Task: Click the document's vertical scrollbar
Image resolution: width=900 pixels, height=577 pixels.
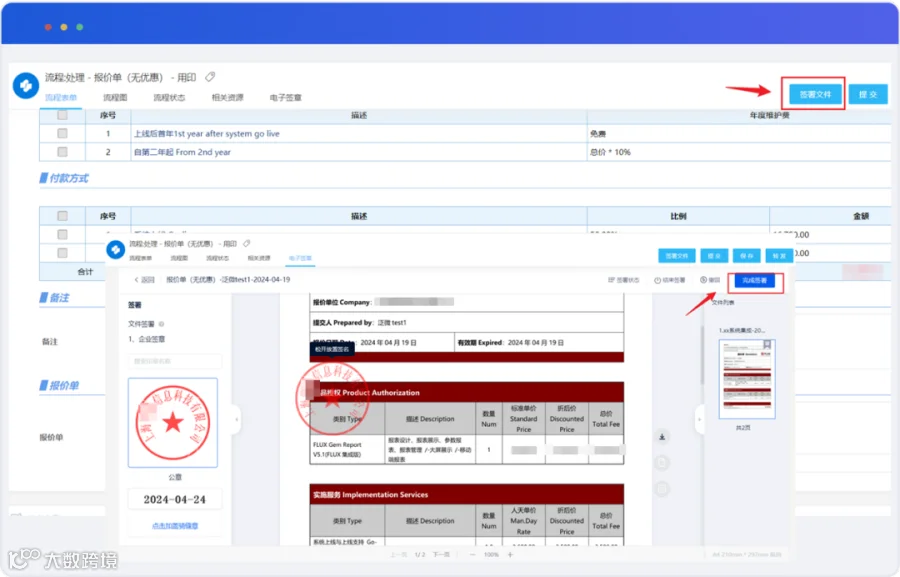Action: coord(701,356)
